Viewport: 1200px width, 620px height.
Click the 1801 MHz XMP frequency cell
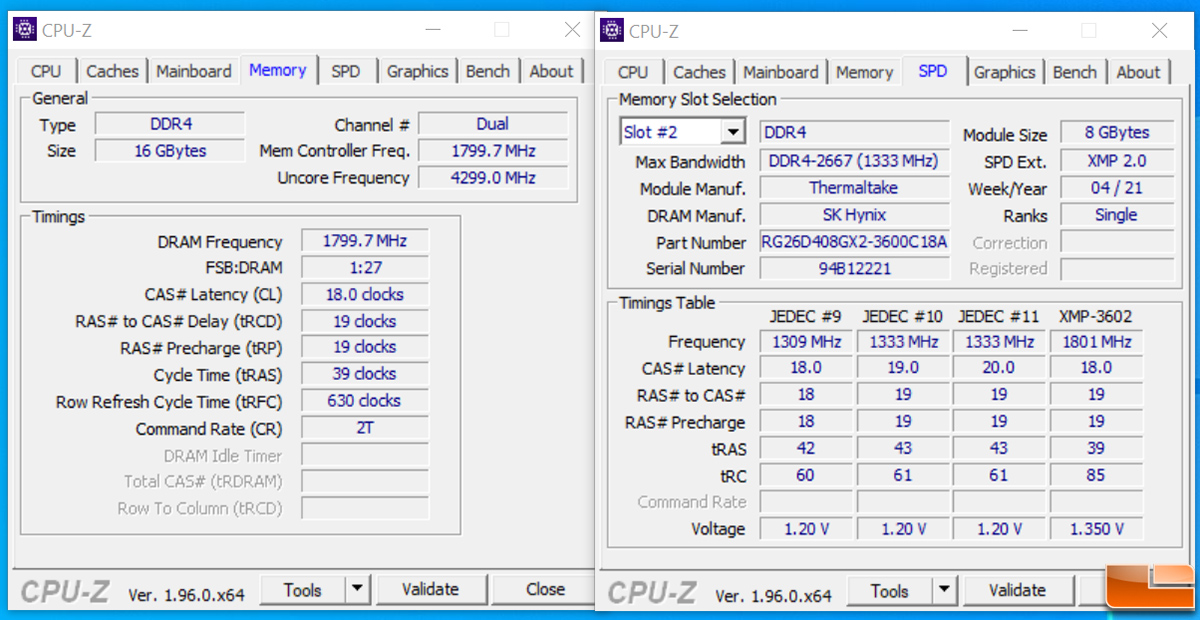tap(1096, 342)
